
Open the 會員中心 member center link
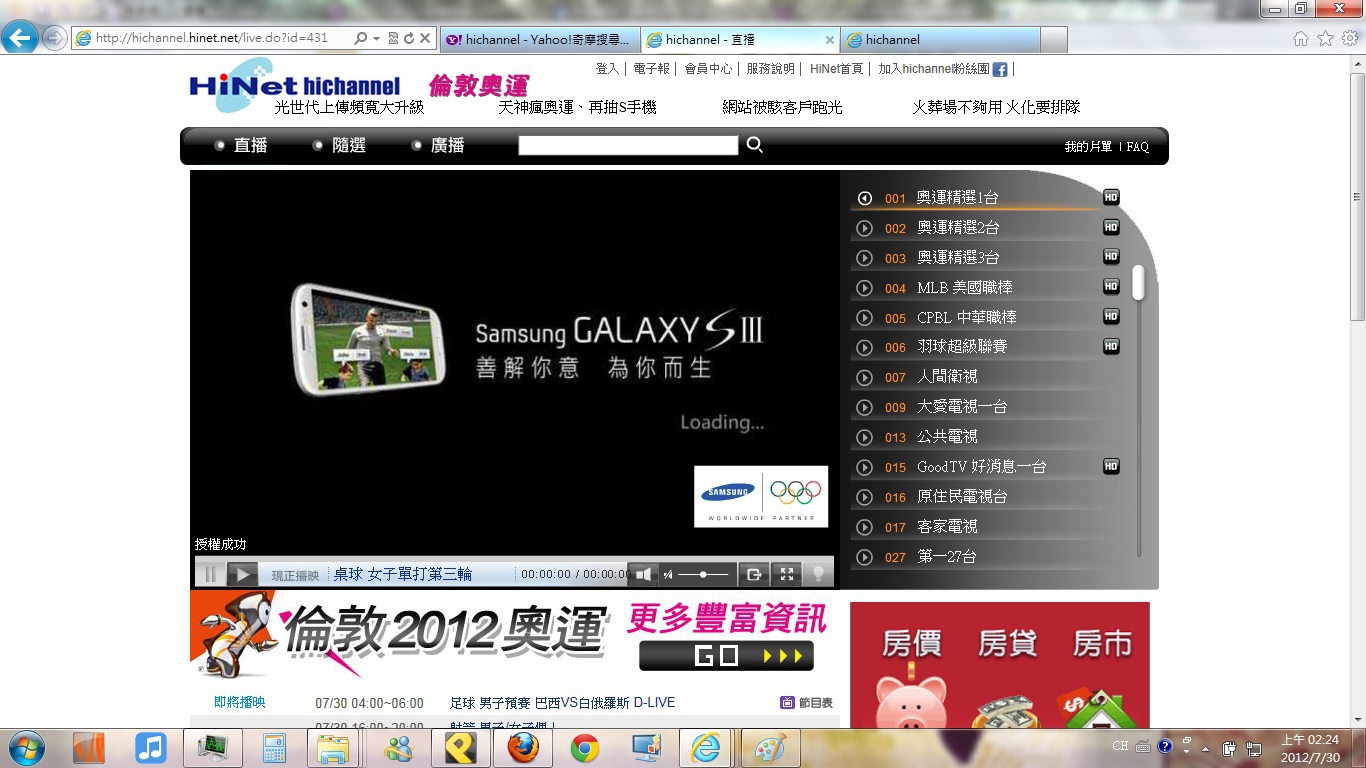point(708,69)
